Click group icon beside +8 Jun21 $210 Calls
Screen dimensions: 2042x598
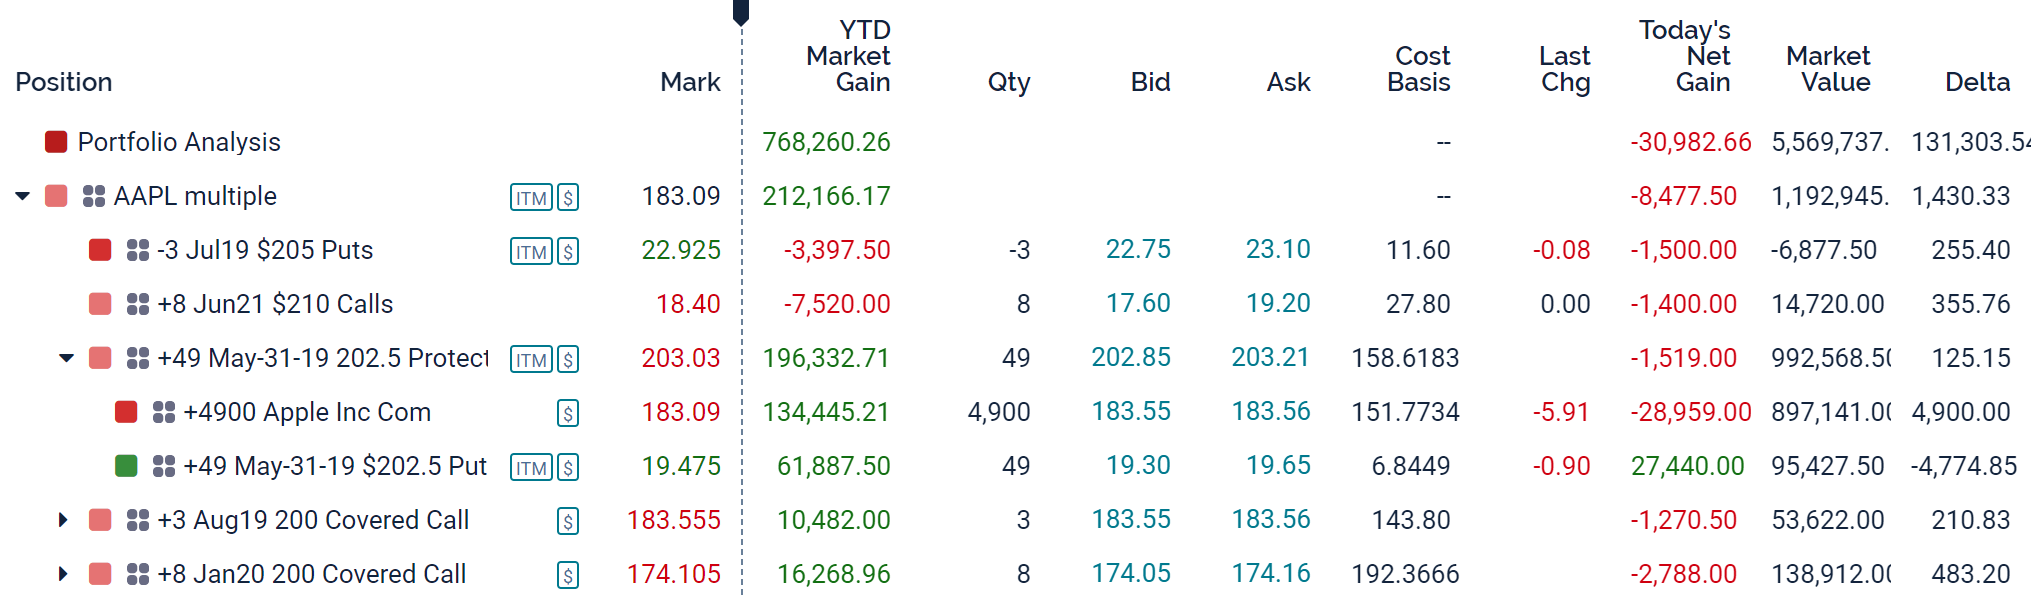tap(138, 304)
